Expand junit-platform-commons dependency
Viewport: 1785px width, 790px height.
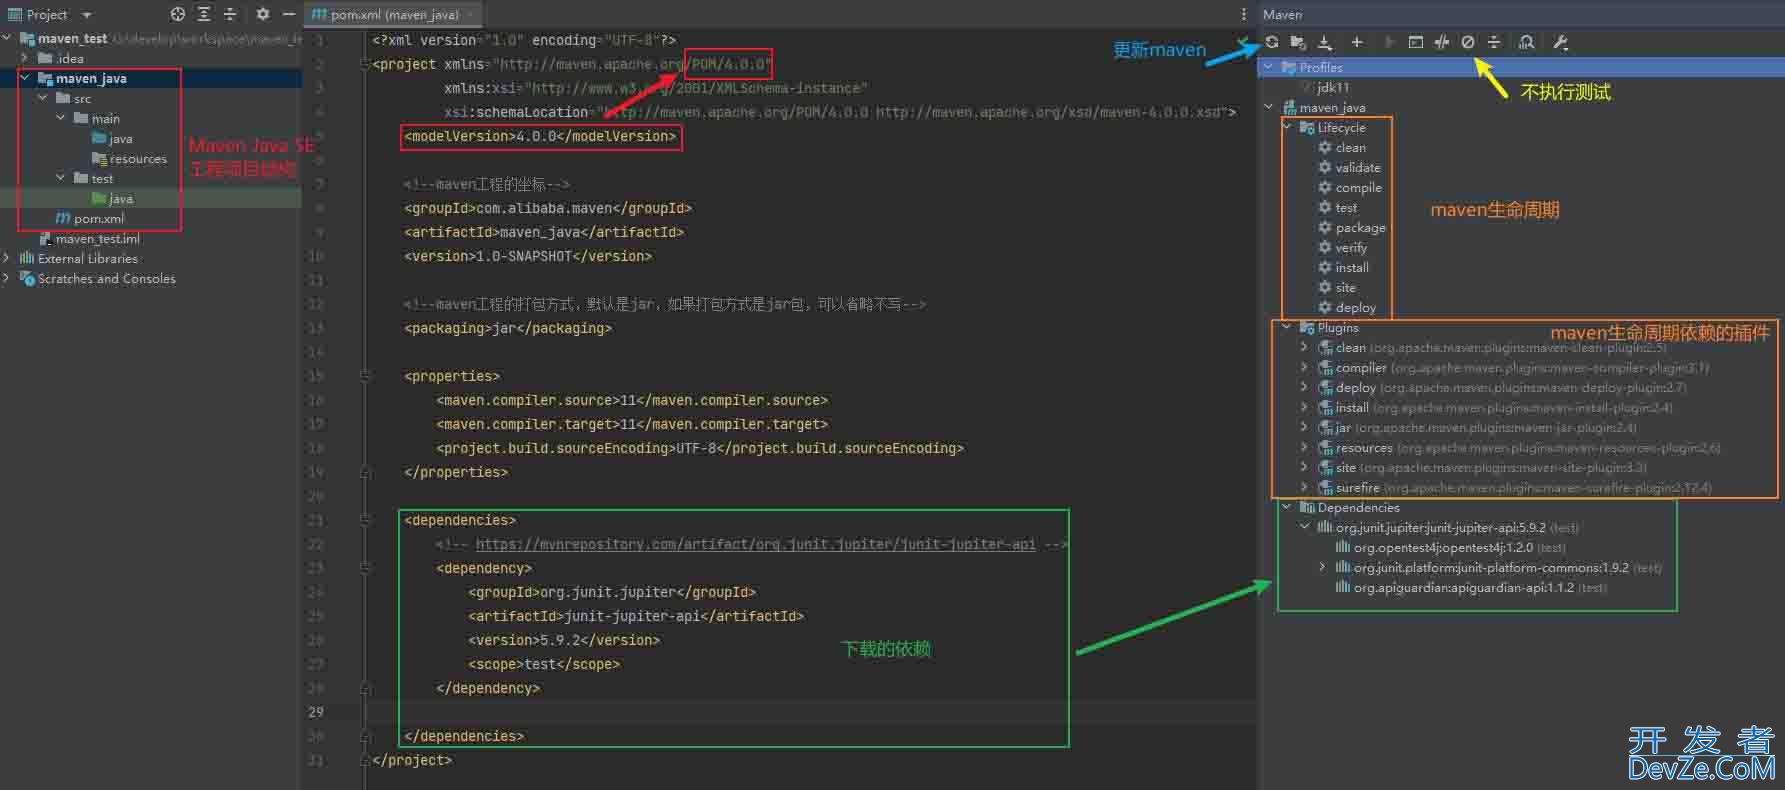click(x=1322, y=567)
